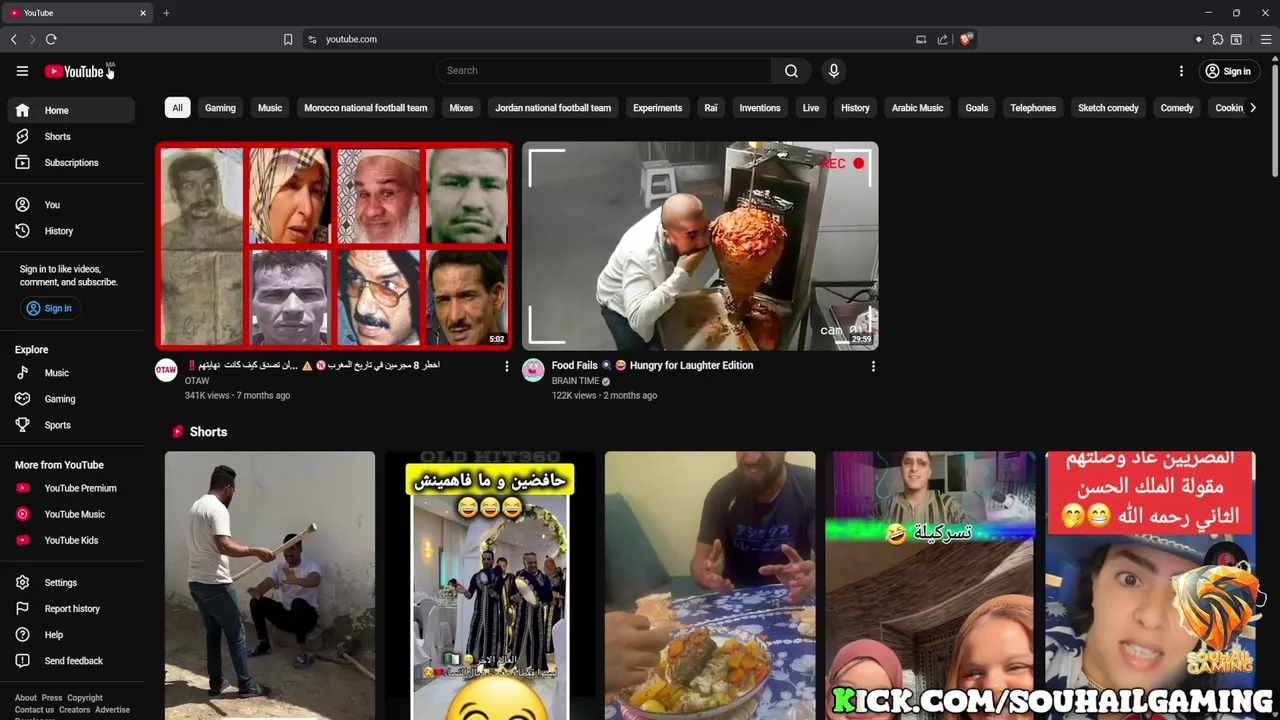This screenshot has width=1280, height=720.
Task: Open browser share icon in address bar
Action: coord(942,39)
